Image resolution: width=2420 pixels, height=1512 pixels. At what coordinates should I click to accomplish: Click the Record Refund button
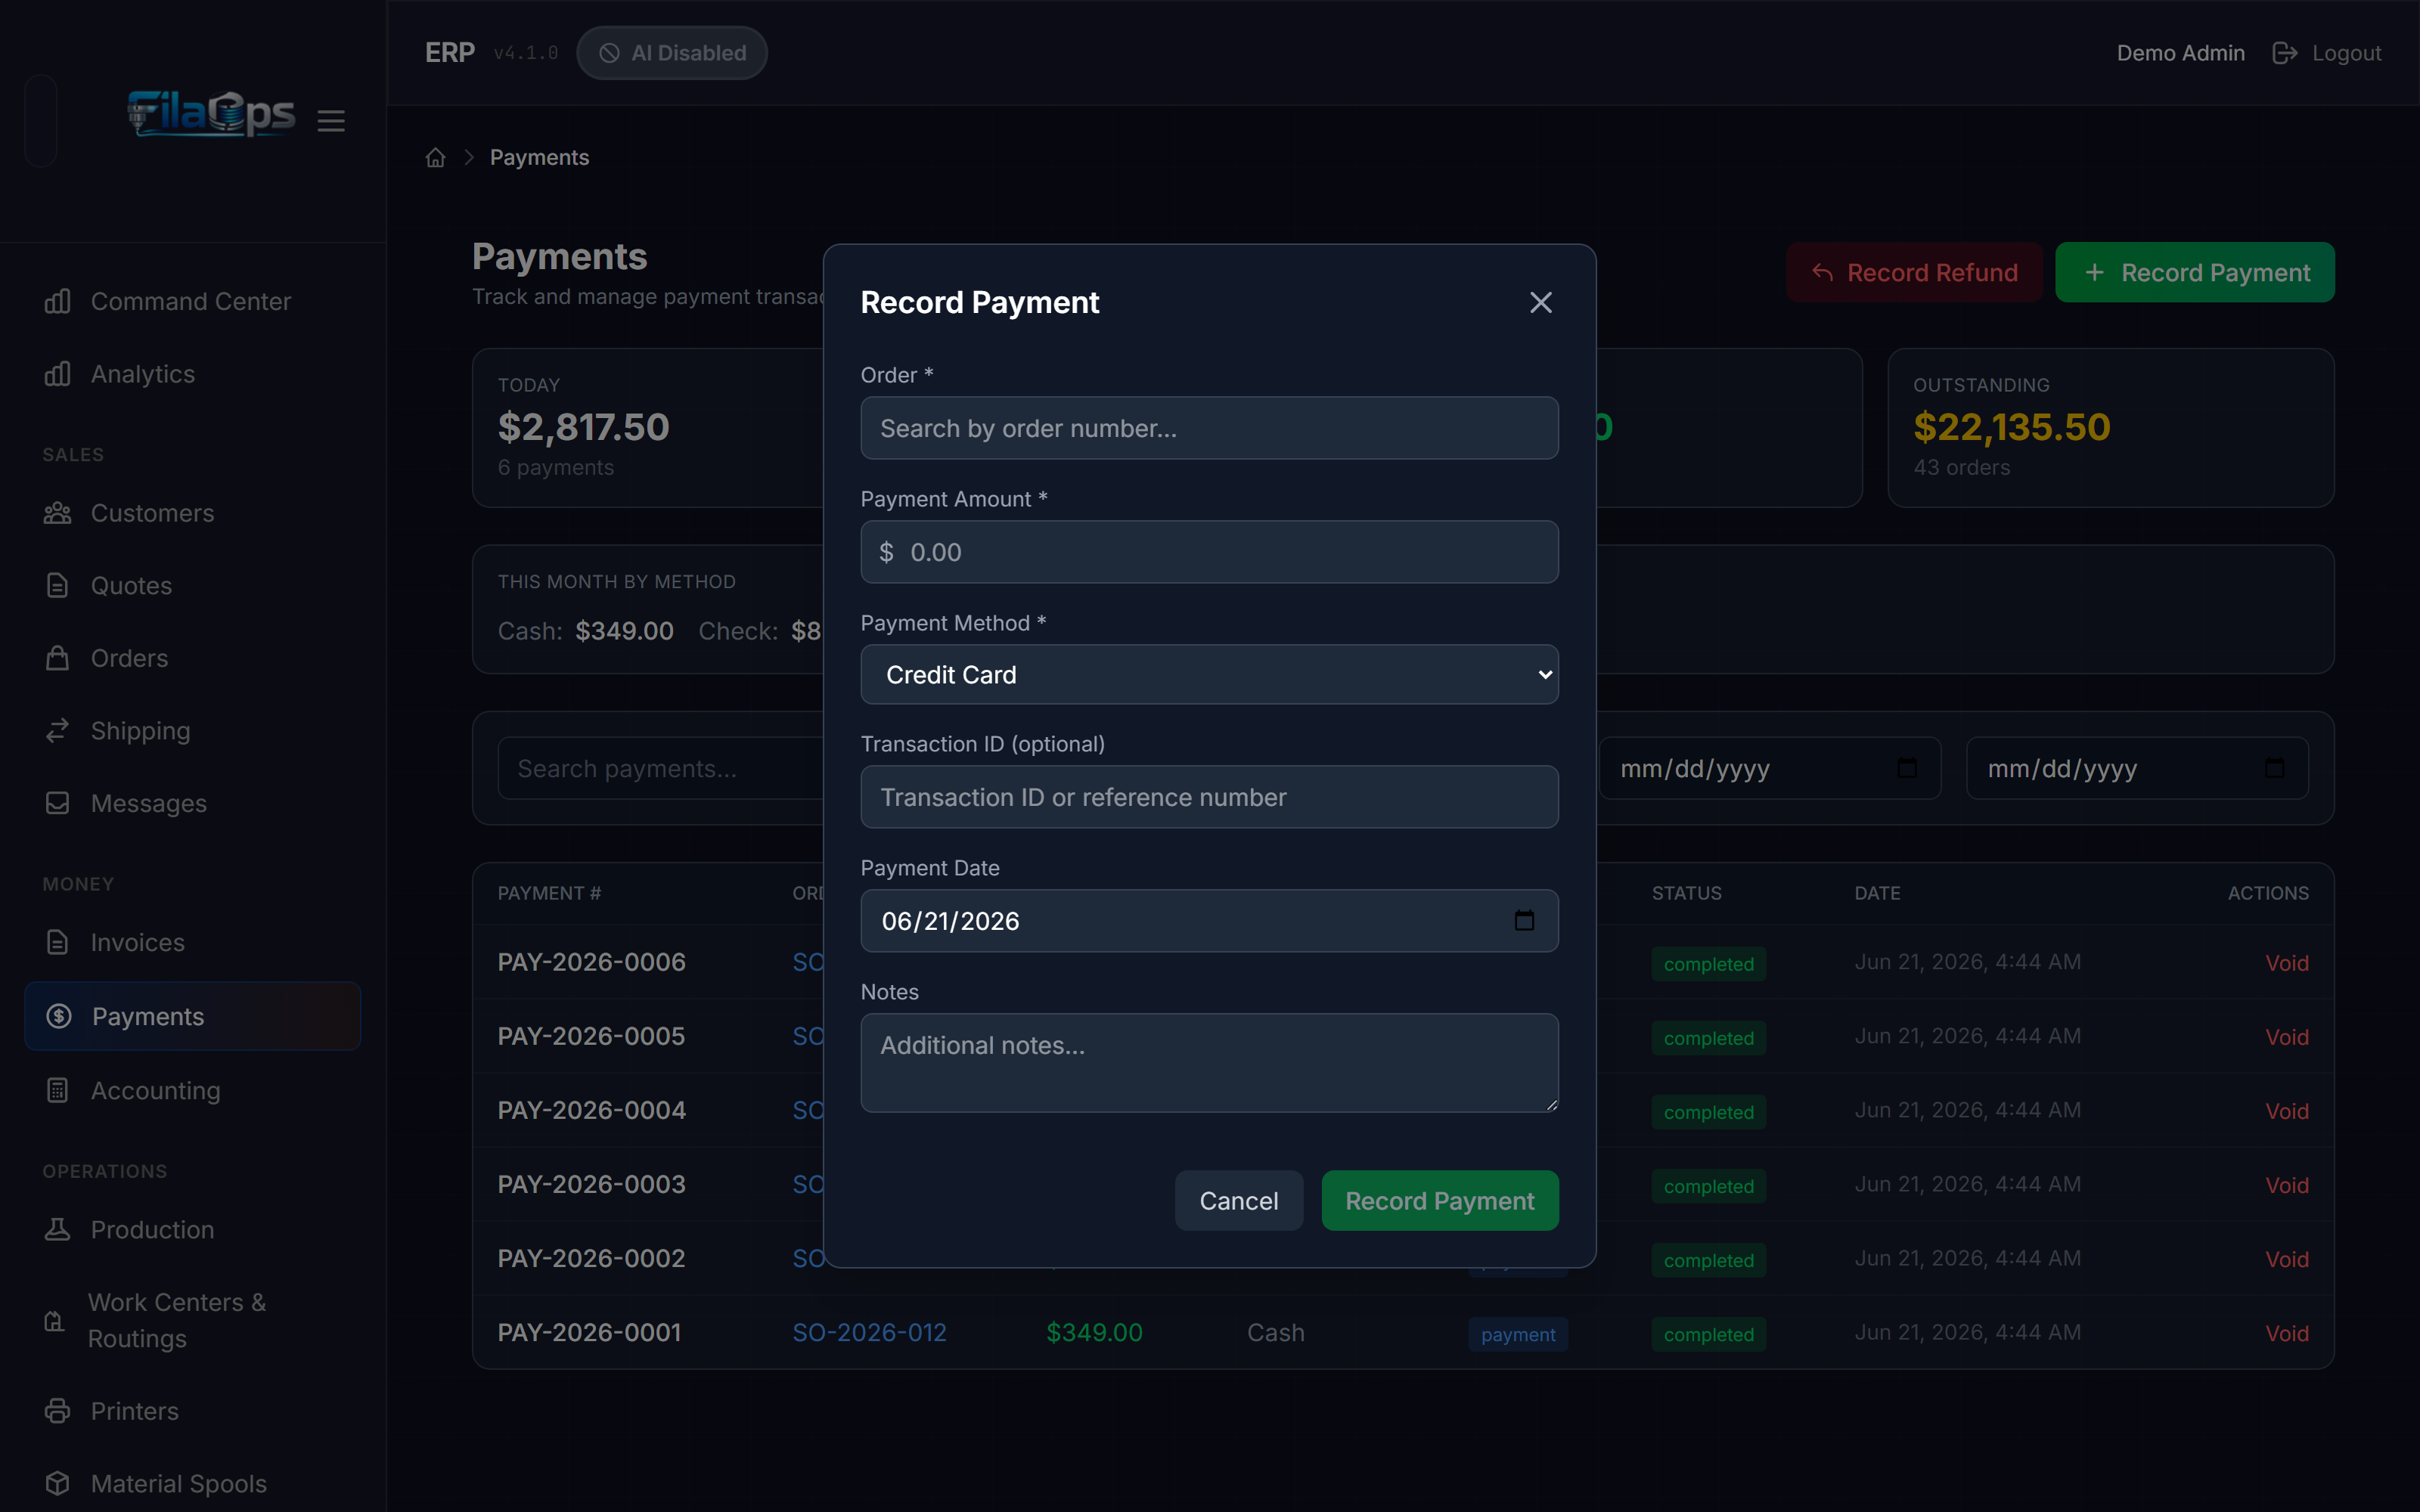[1914, 272]
